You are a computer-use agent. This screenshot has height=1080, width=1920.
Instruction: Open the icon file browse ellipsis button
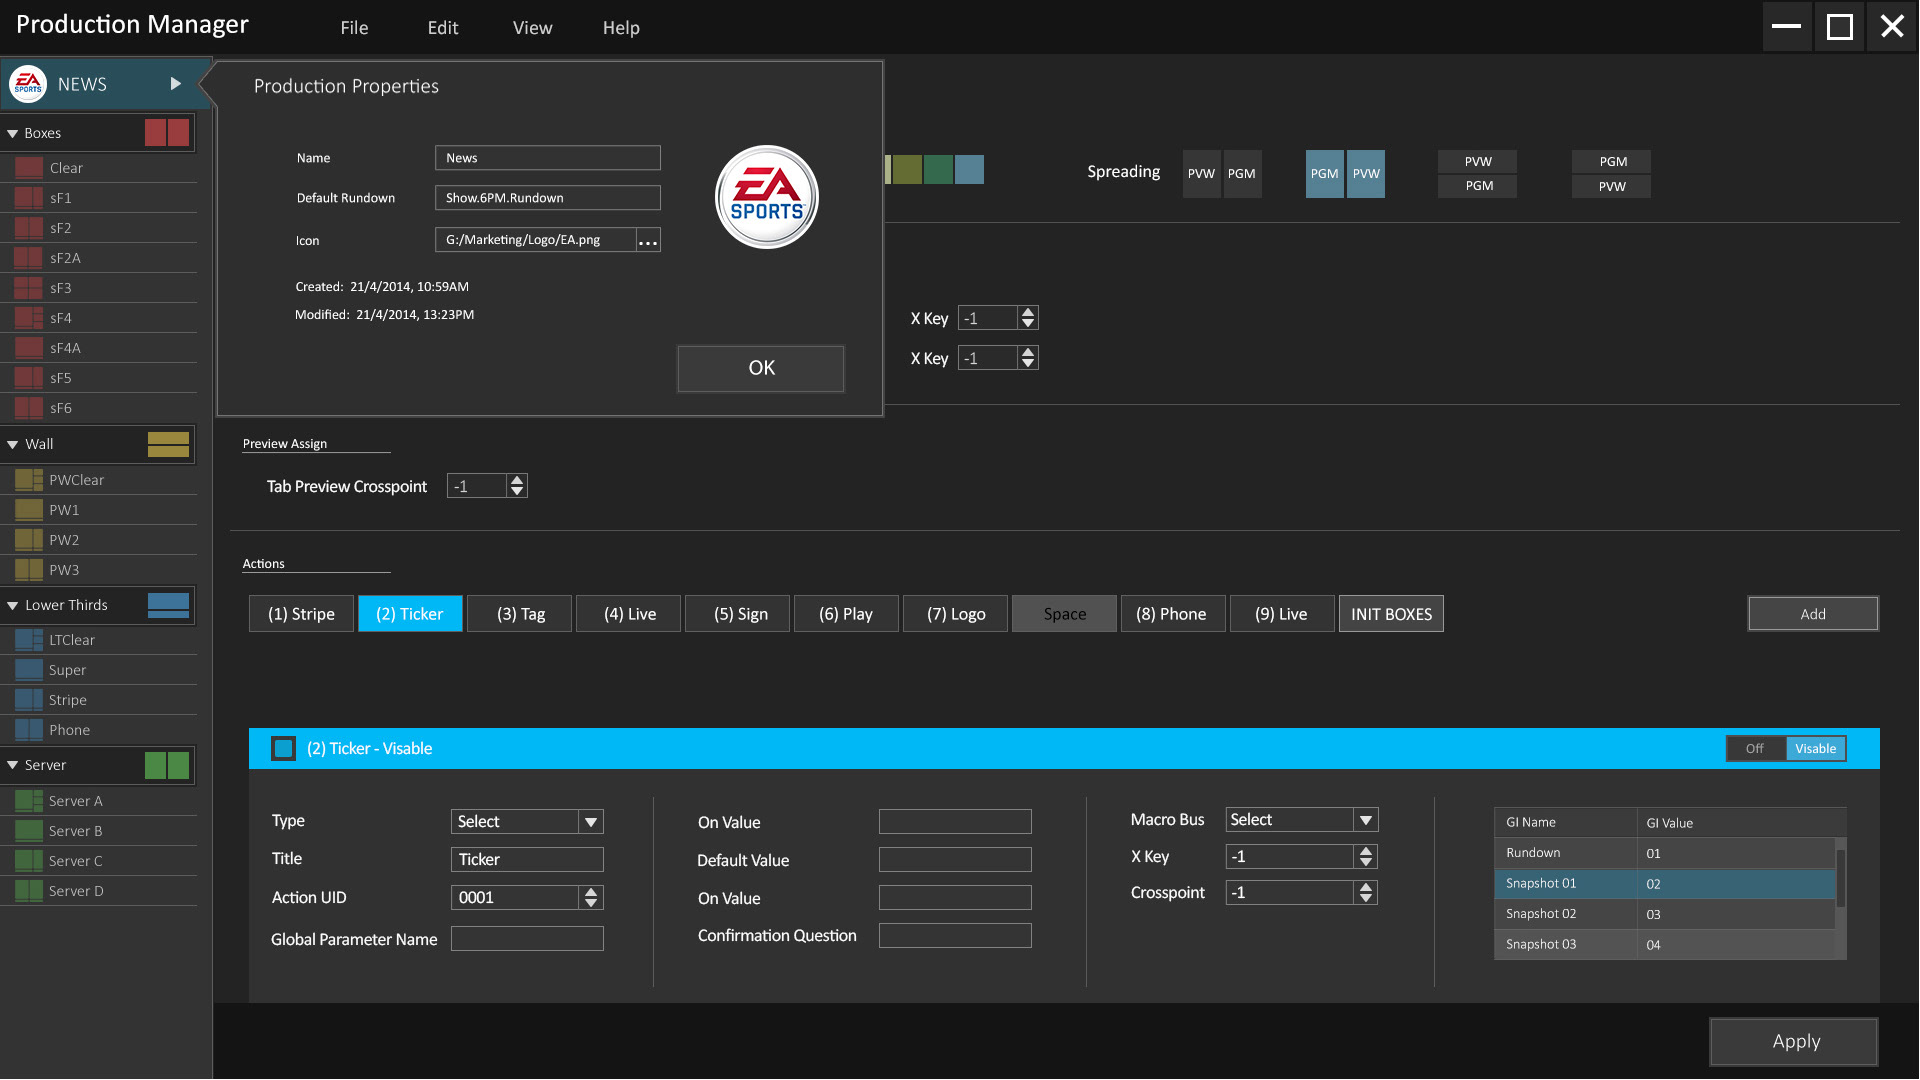point(648,241)
